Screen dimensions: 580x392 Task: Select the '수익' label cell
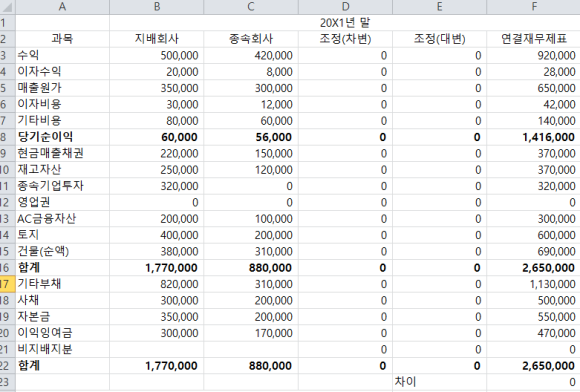[x=62, y=55]
